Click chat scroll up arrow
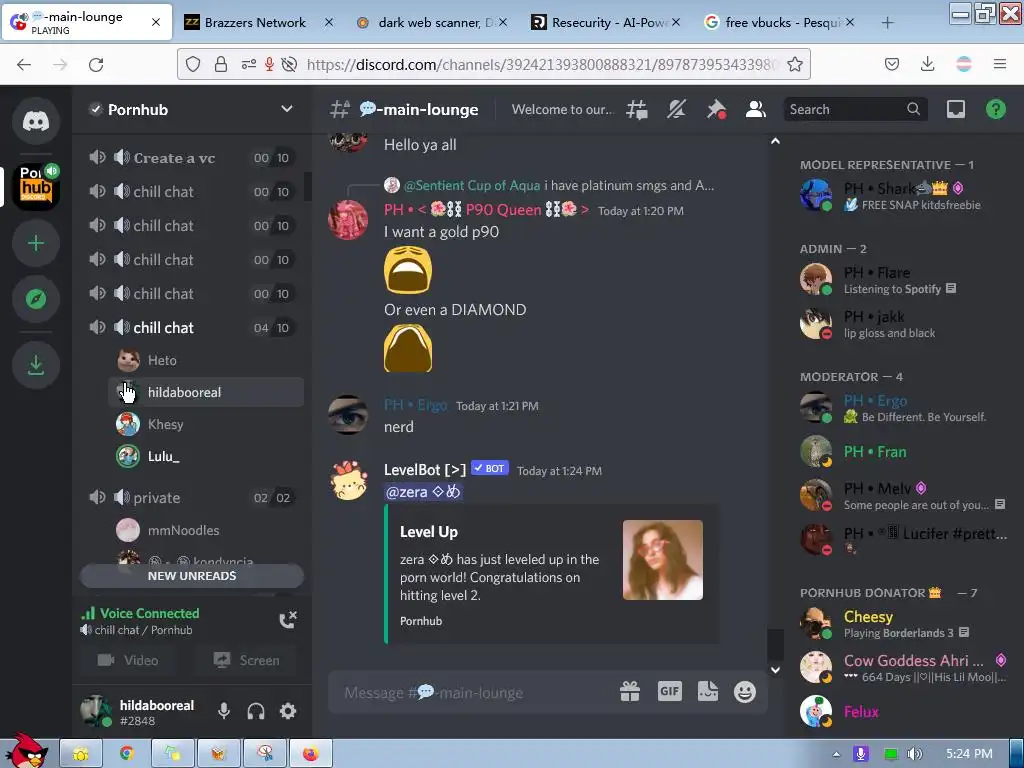 coord(775,141)
